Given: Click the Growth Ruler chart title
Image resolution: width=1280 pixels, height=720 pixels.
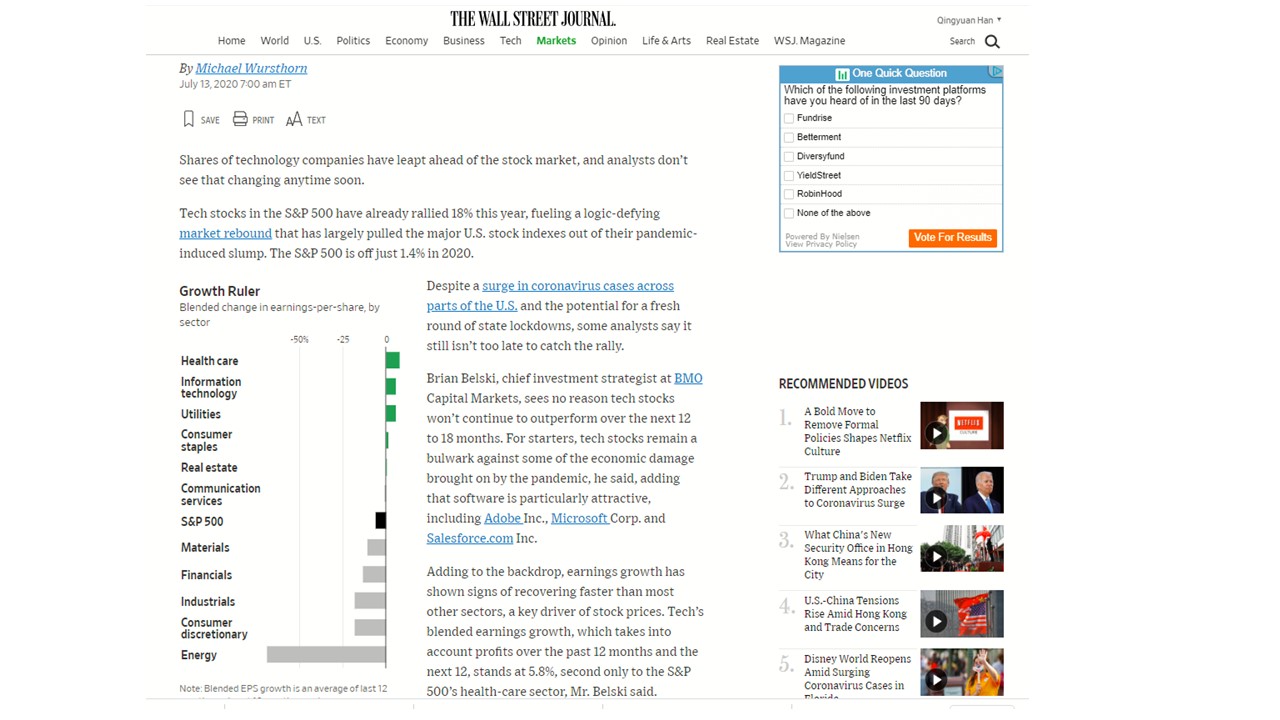Looking at the screenshot, I should tap(220, 291).
